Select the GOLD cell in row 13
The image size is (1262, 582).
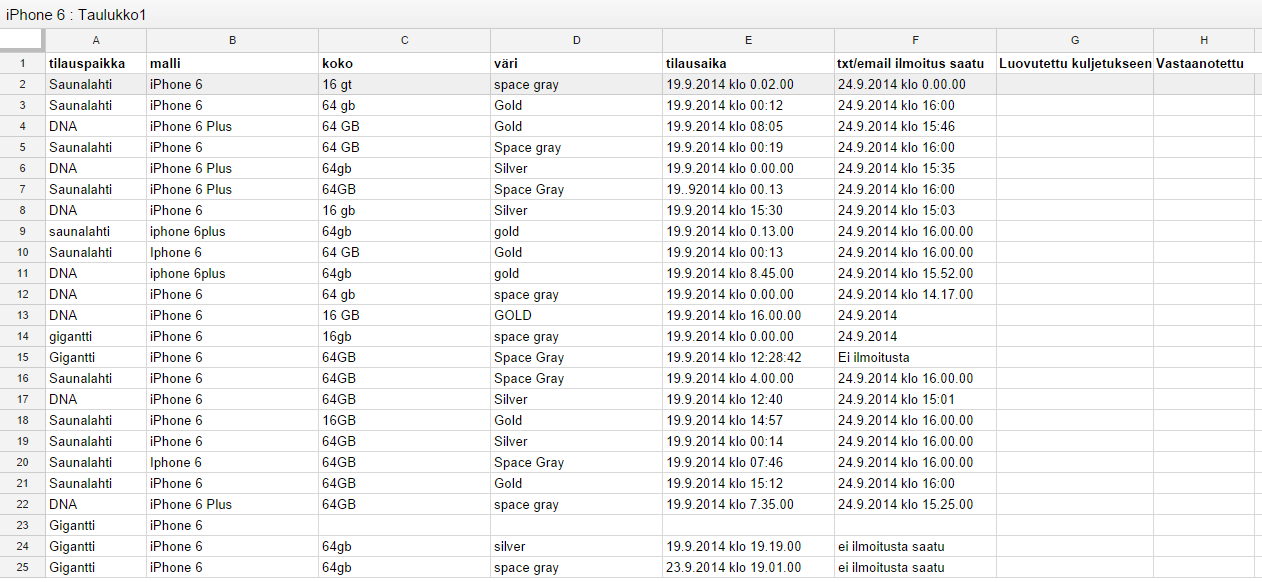[x=576, y=315]
